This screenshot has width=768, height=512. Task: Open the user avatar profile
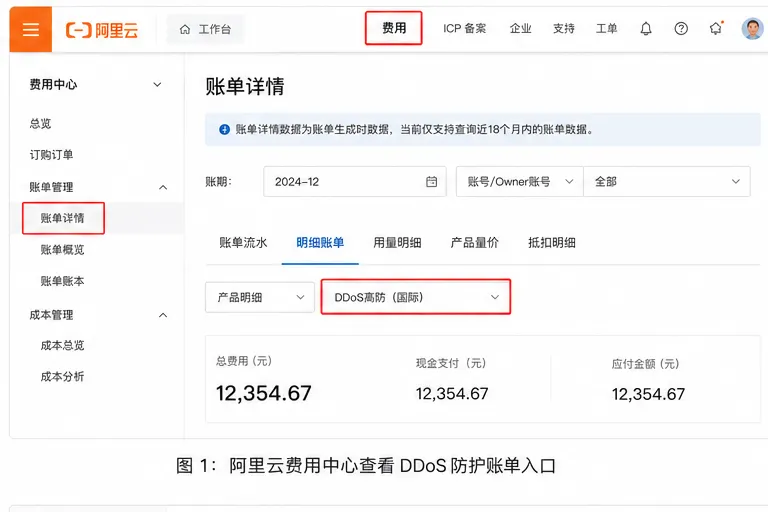752,29
